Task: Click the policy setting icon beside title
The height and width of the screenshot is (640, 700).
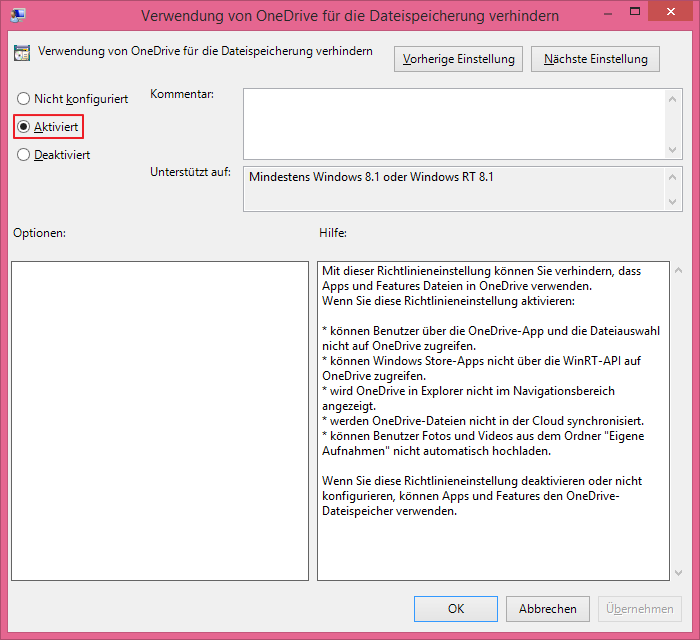Action: pos(22,53)
